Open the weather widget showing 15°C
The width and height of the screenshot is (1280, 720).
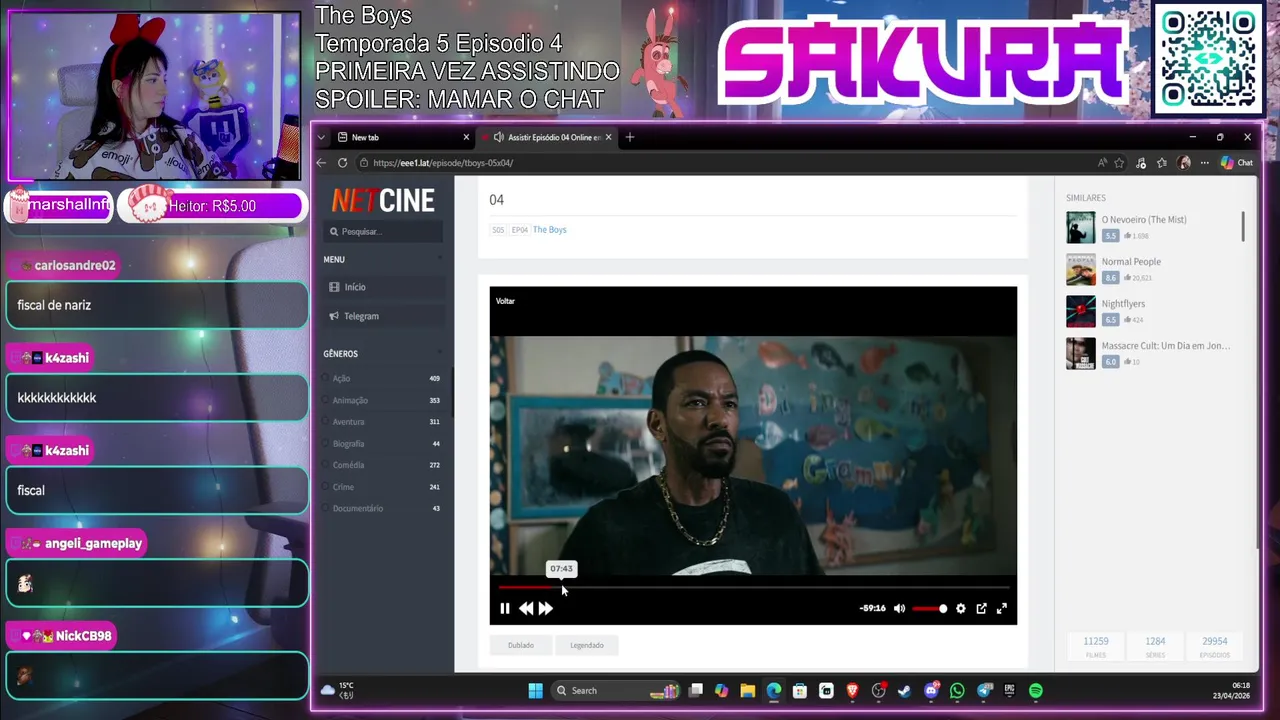[338, 690]
